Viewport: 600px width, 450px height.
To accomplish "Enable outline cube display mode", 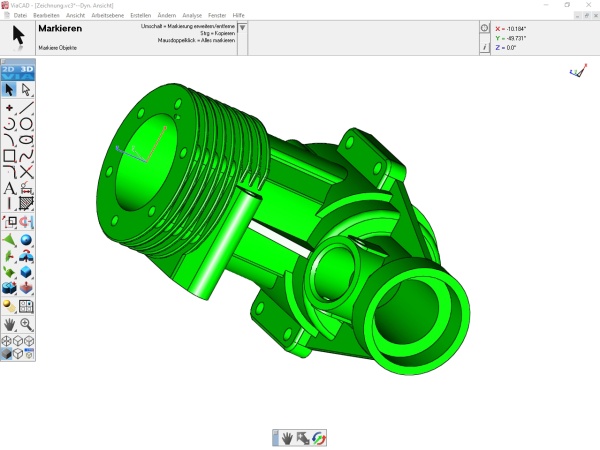I will [x=18, y=354].
